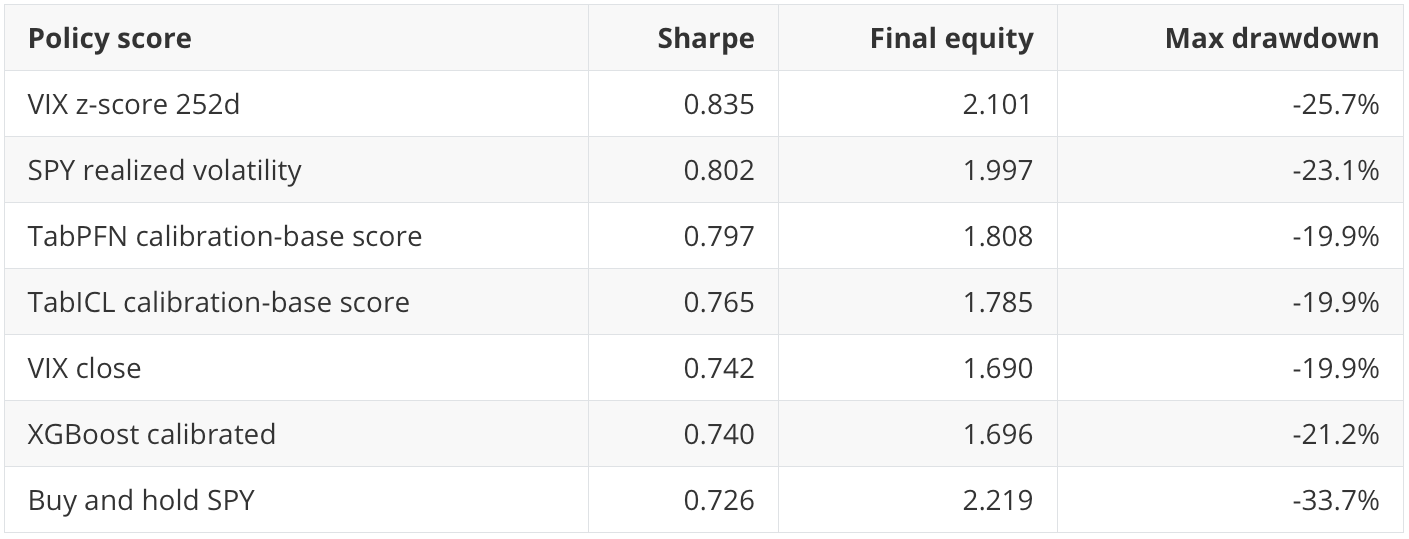Click Sharpe value 0.726
The height and width of the screenshot is (539, 1409).
click(719, 500)
